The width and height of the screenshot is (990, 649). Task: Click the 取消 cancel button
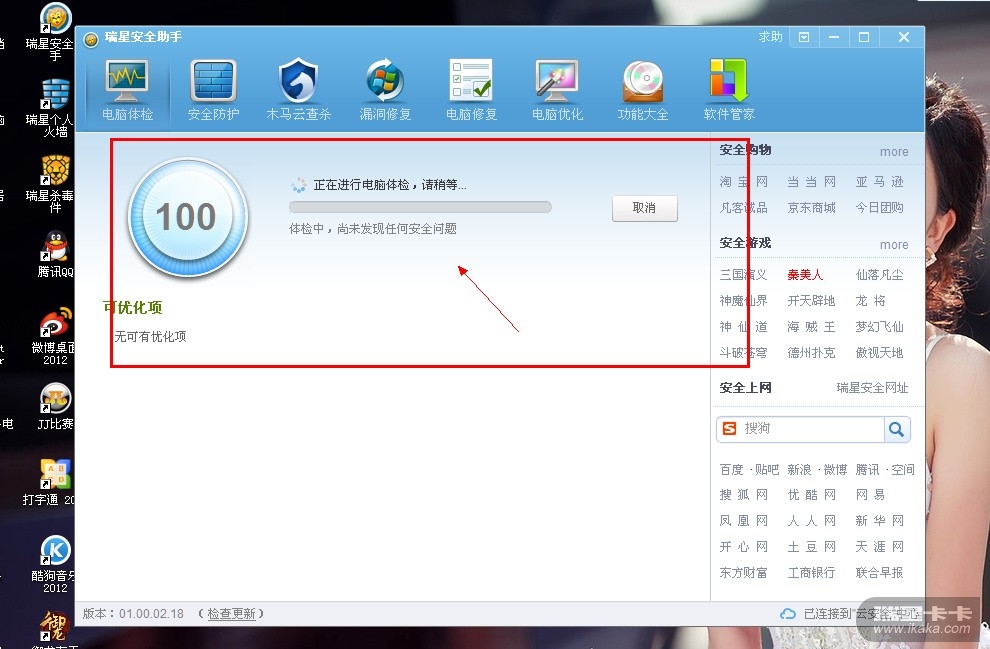645,208
